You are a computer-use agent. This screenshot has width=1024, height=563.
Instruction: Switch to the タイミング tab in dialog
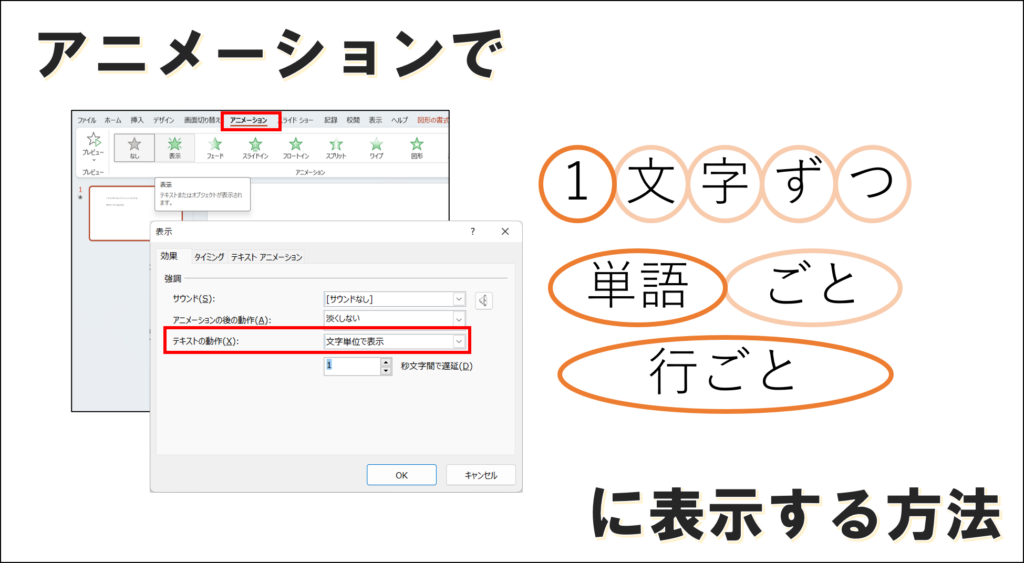point(208,257)
